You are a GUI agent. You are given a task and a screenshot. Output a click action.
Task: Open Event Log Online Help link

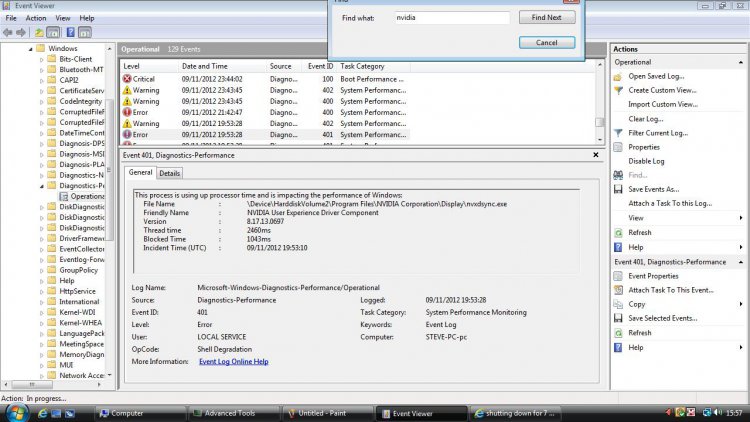tap(233, 362)
